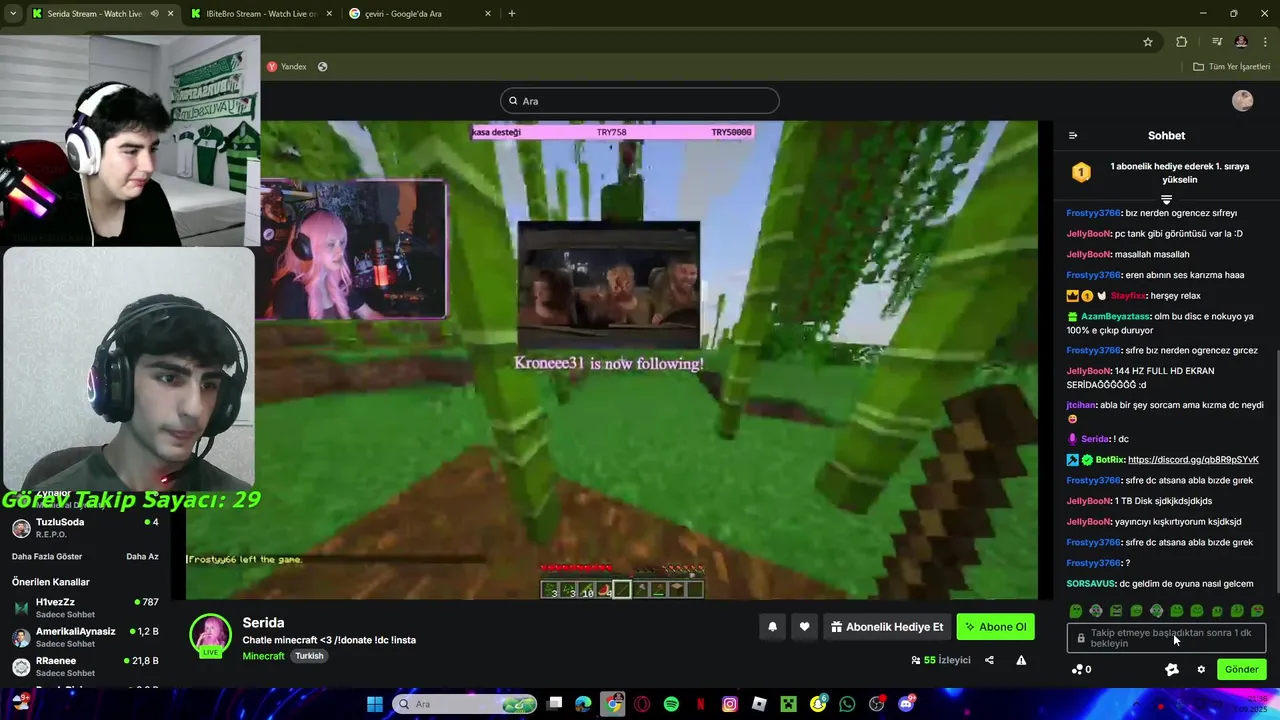Open RRaenee recommended channel

pos(85,666)
